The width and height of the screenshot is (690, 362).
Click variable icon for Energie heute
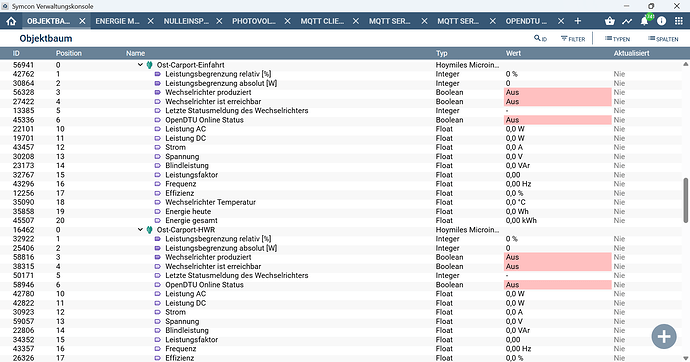(x=158, y=212)
